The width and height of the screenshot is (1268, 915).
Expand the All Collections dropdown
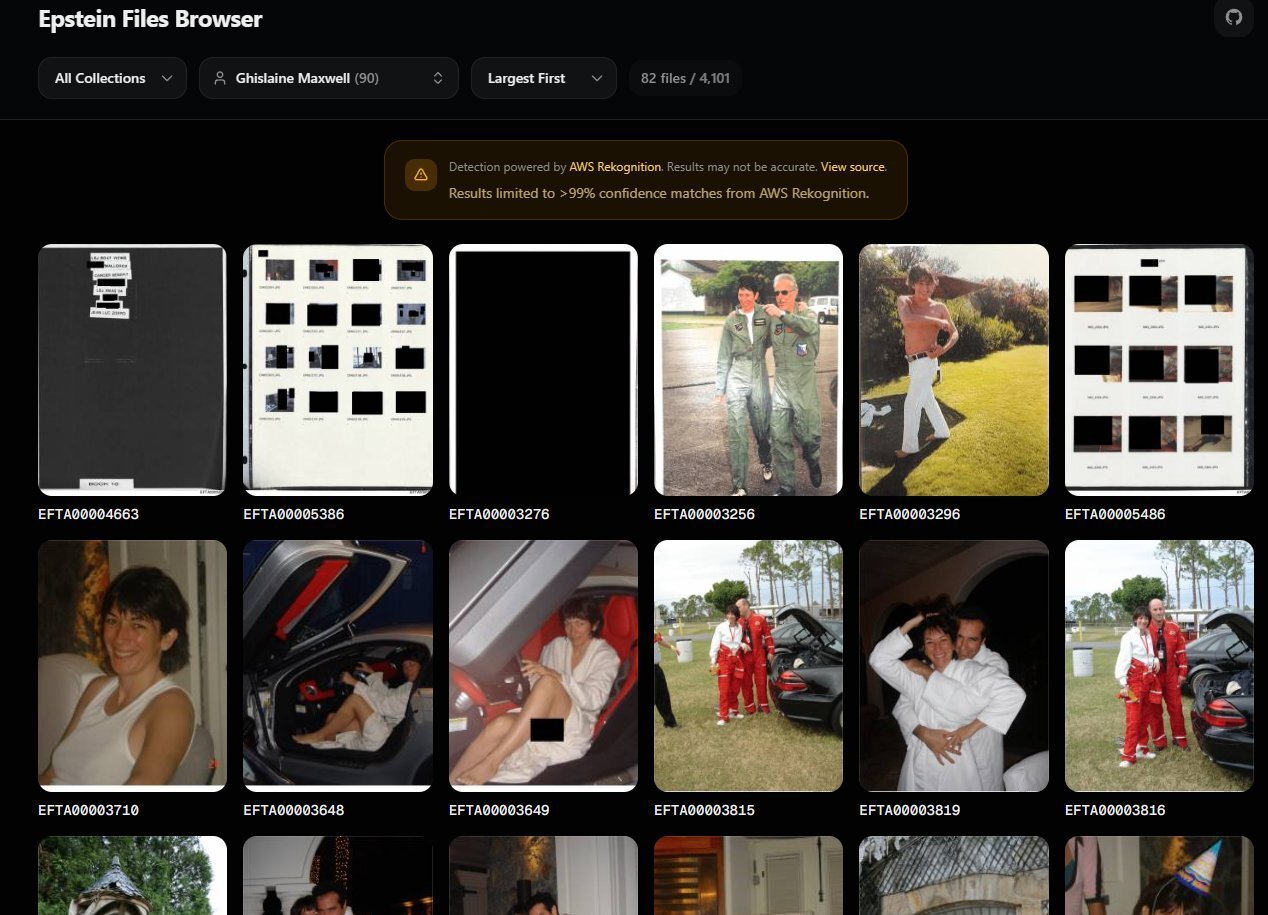tap(112, 78)
